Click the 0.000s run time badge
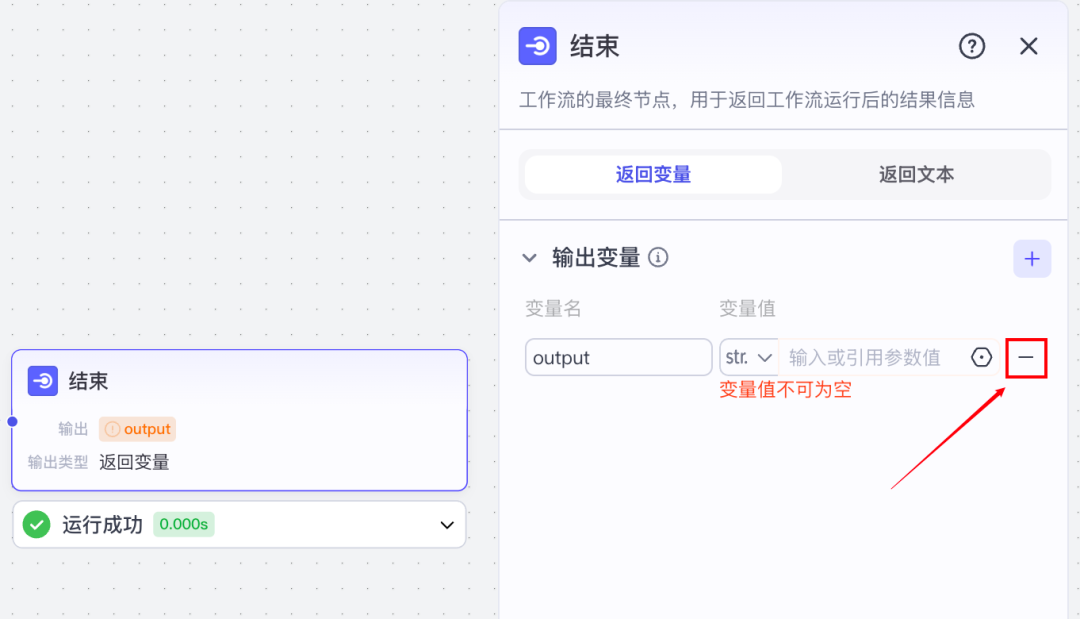 (184, 525)
